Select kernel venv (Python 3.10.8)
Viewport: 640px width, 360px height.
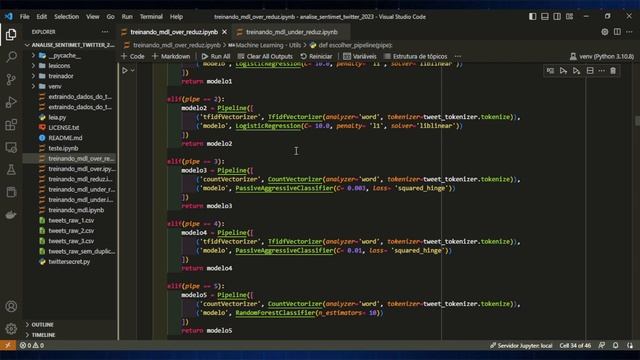point(602,56)
